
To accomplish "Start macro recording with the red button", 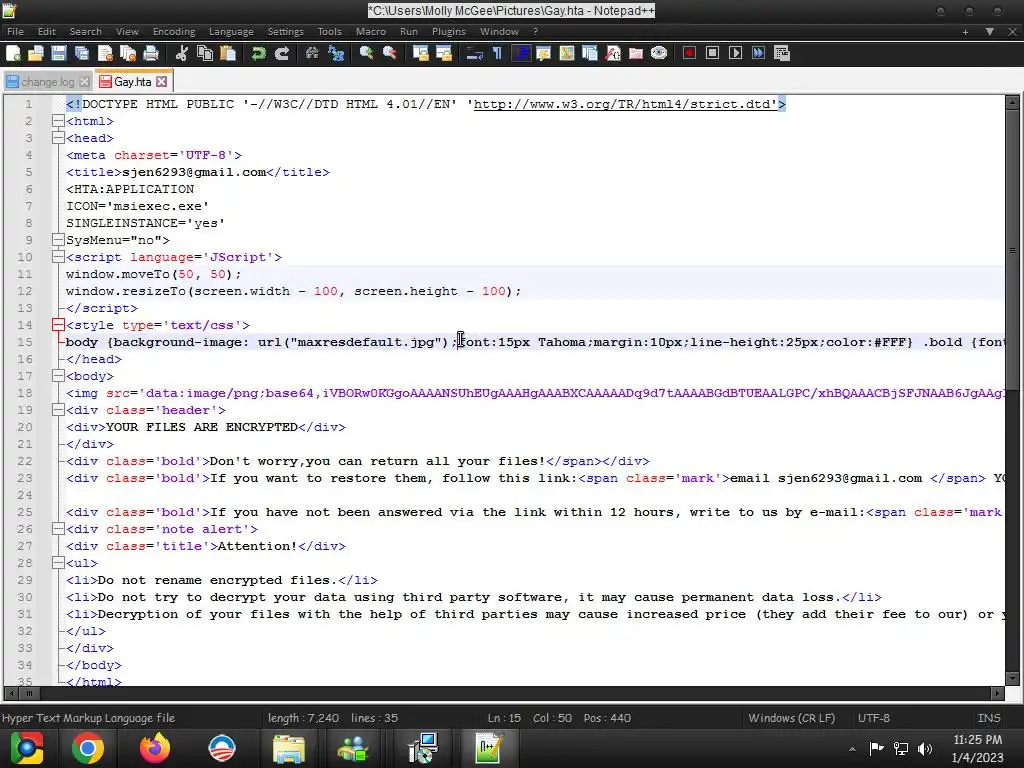I will [x=689, y=54].
